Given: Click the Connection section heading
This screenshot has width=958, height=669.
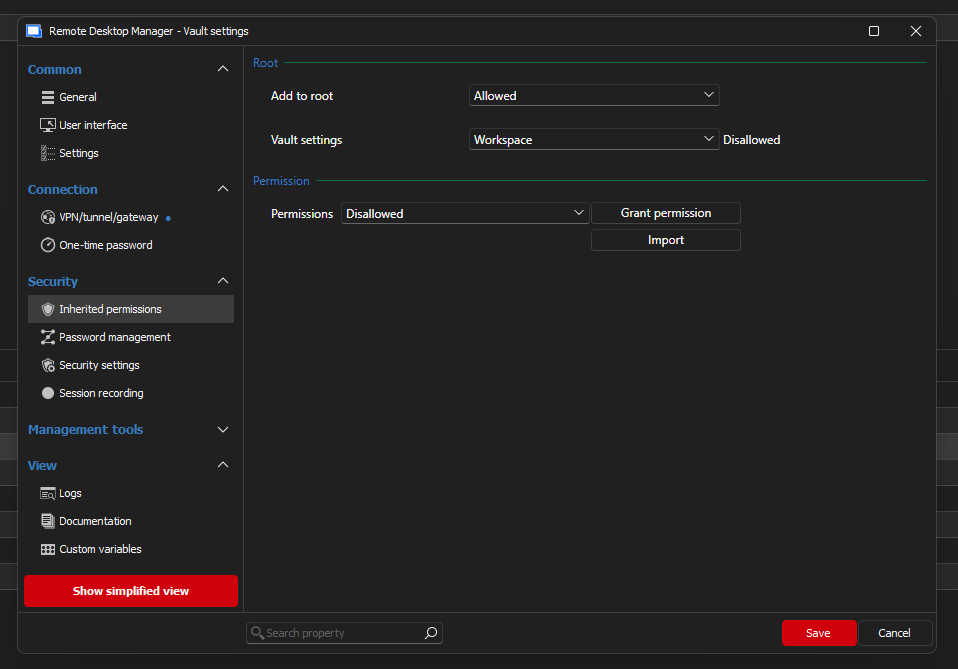Looking at the screenshot, I should pyautogui.click(x=63, y=189).
